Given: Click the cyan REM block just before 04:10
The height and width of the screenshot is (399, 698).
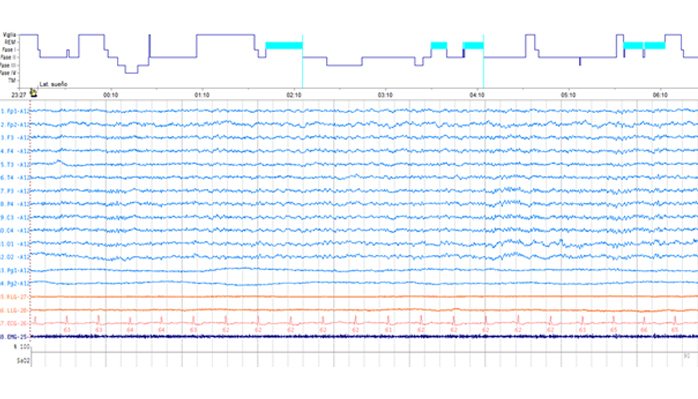Looking at the screenshot, I should [473, 45].
